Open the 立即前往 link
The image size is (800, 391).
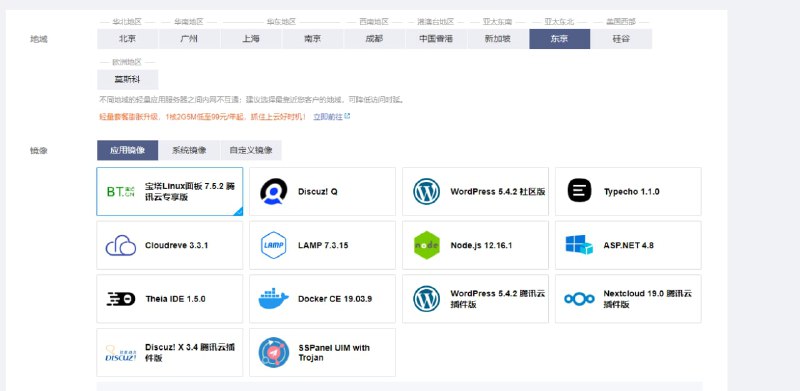pos(328,116)
